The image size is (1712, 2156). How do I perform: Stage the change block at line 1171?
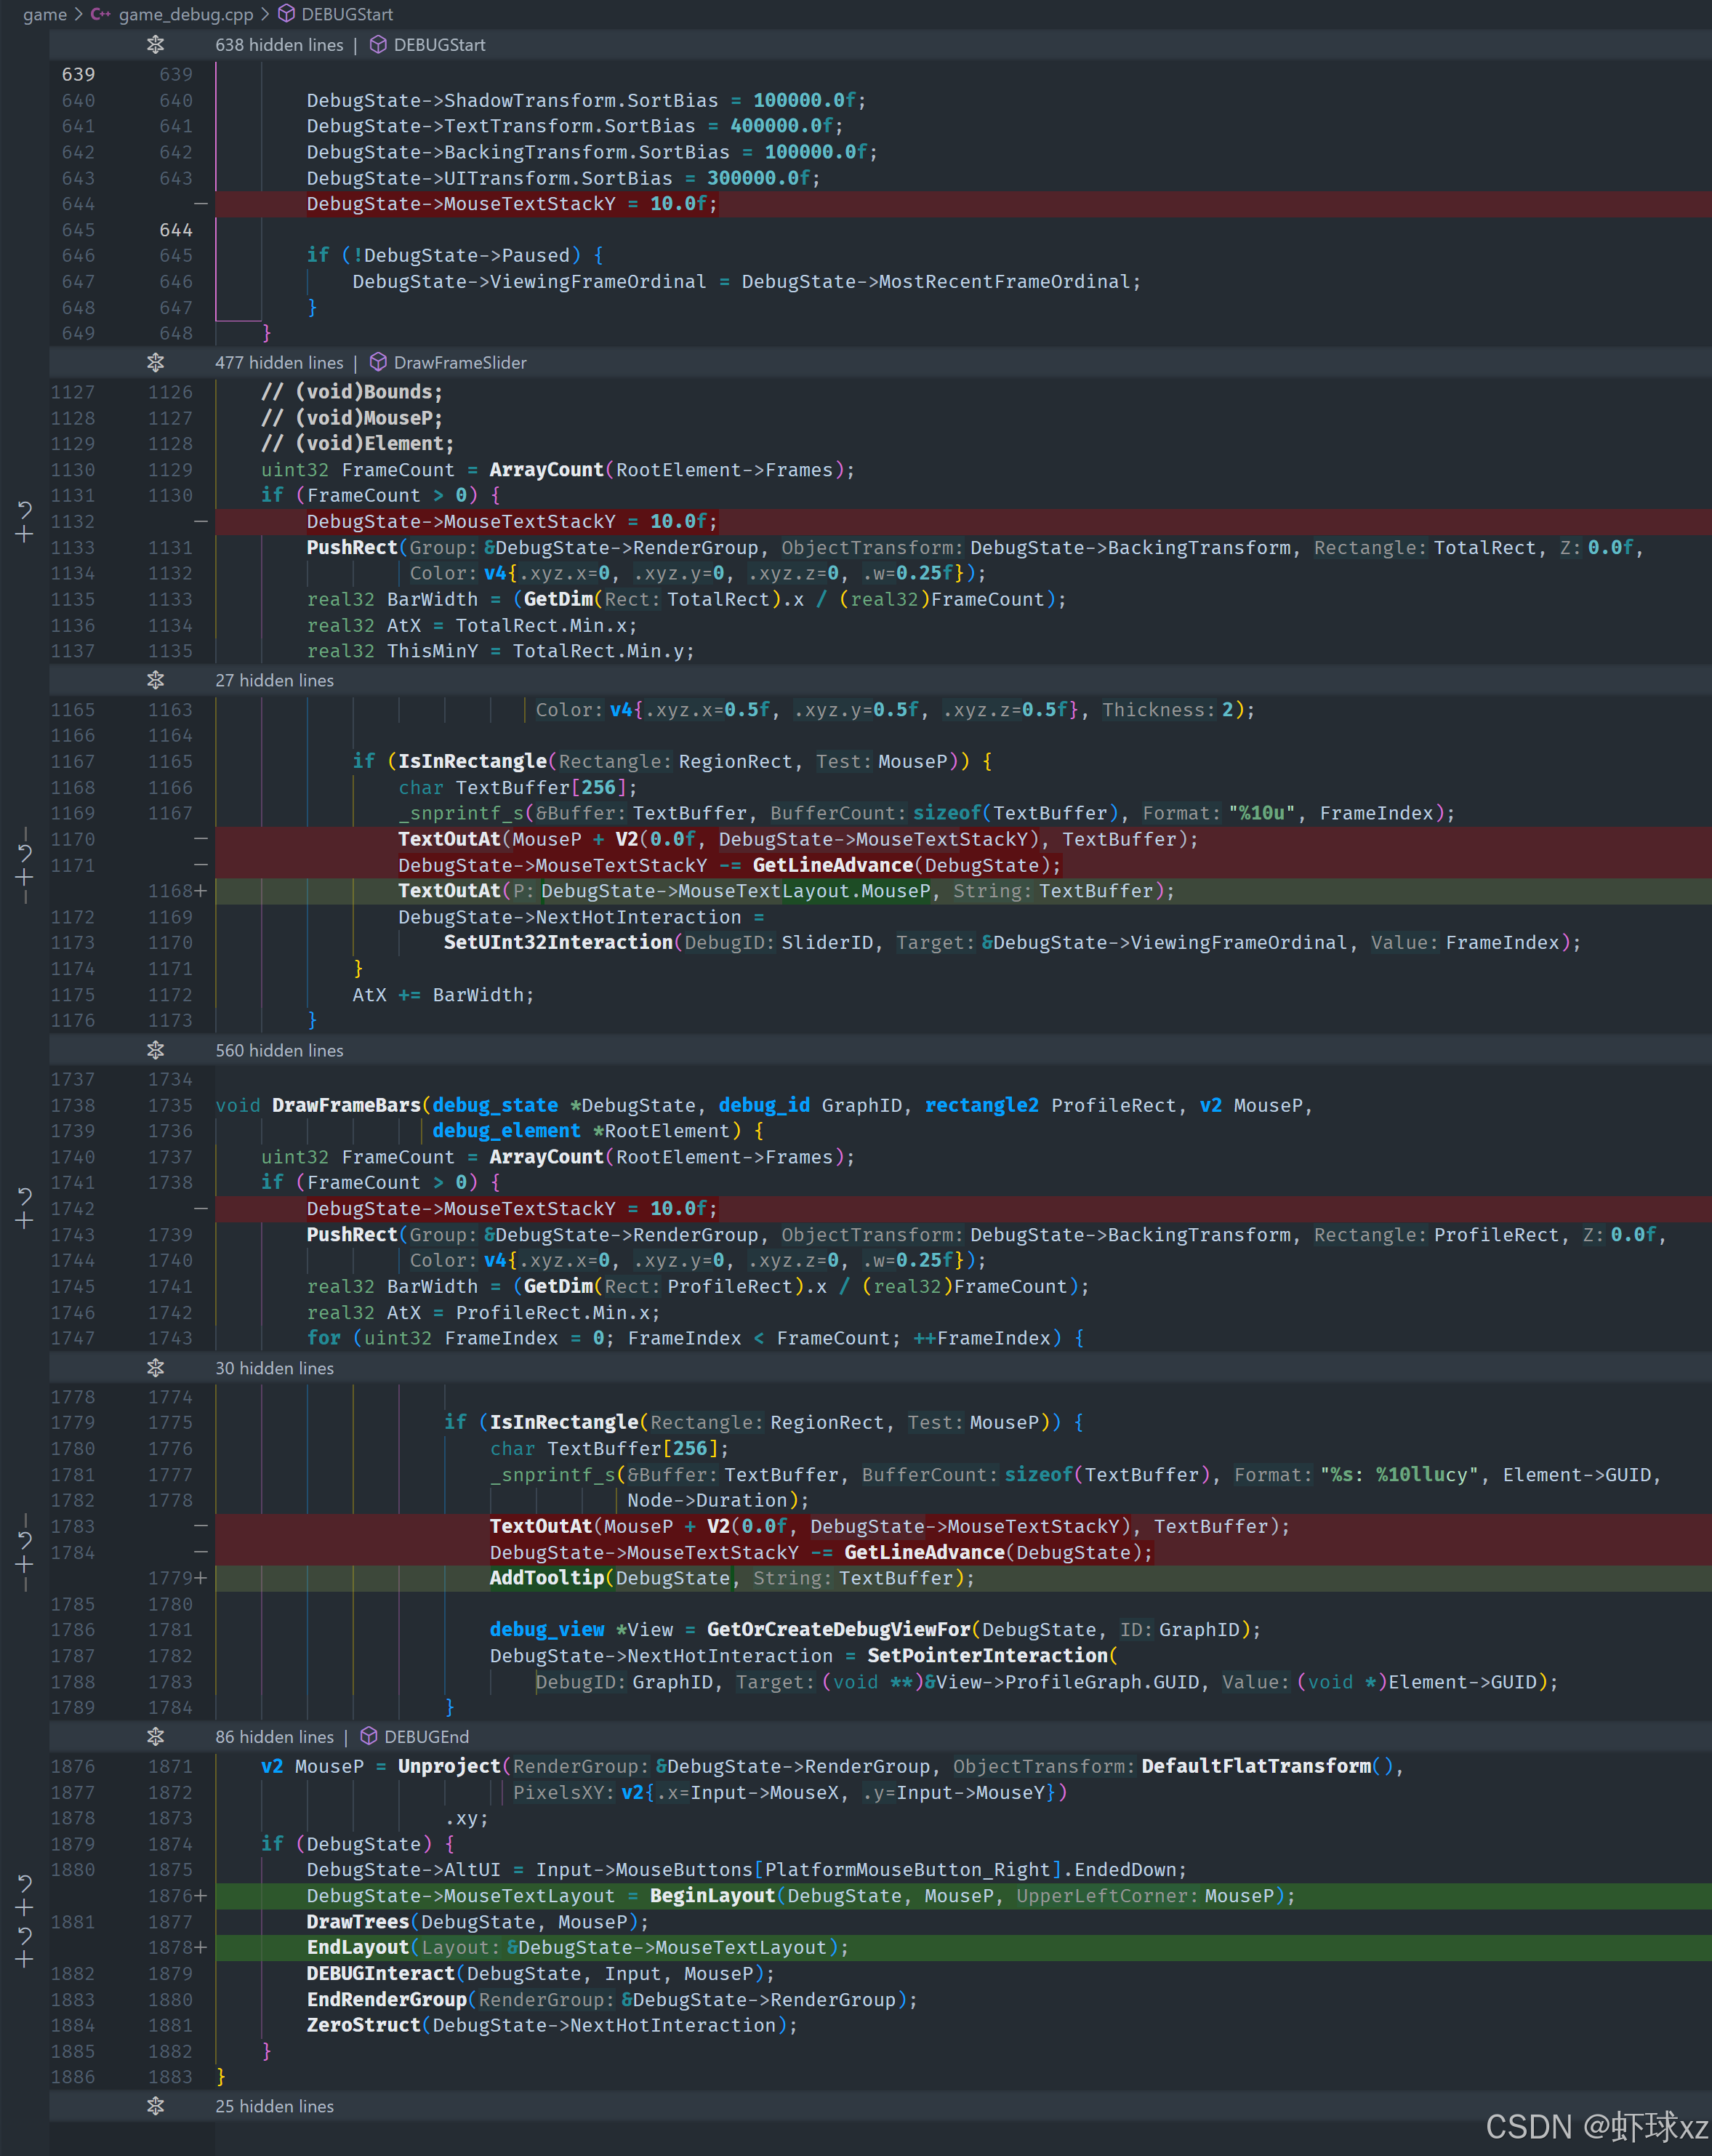click(25, 878)
